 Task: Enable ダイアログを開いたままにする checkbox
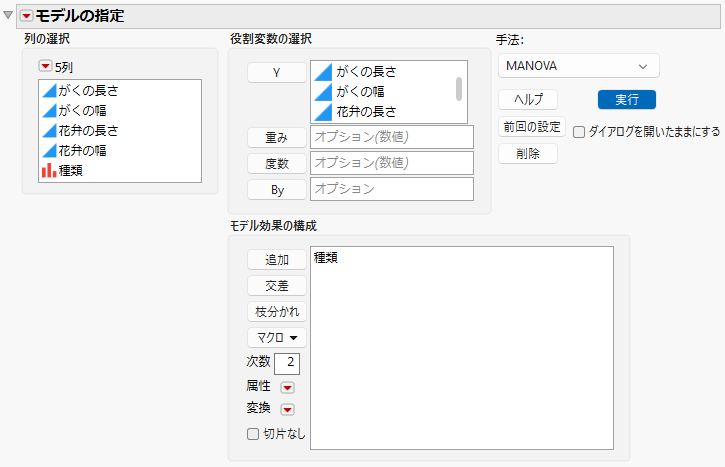(x=579, y=132)
